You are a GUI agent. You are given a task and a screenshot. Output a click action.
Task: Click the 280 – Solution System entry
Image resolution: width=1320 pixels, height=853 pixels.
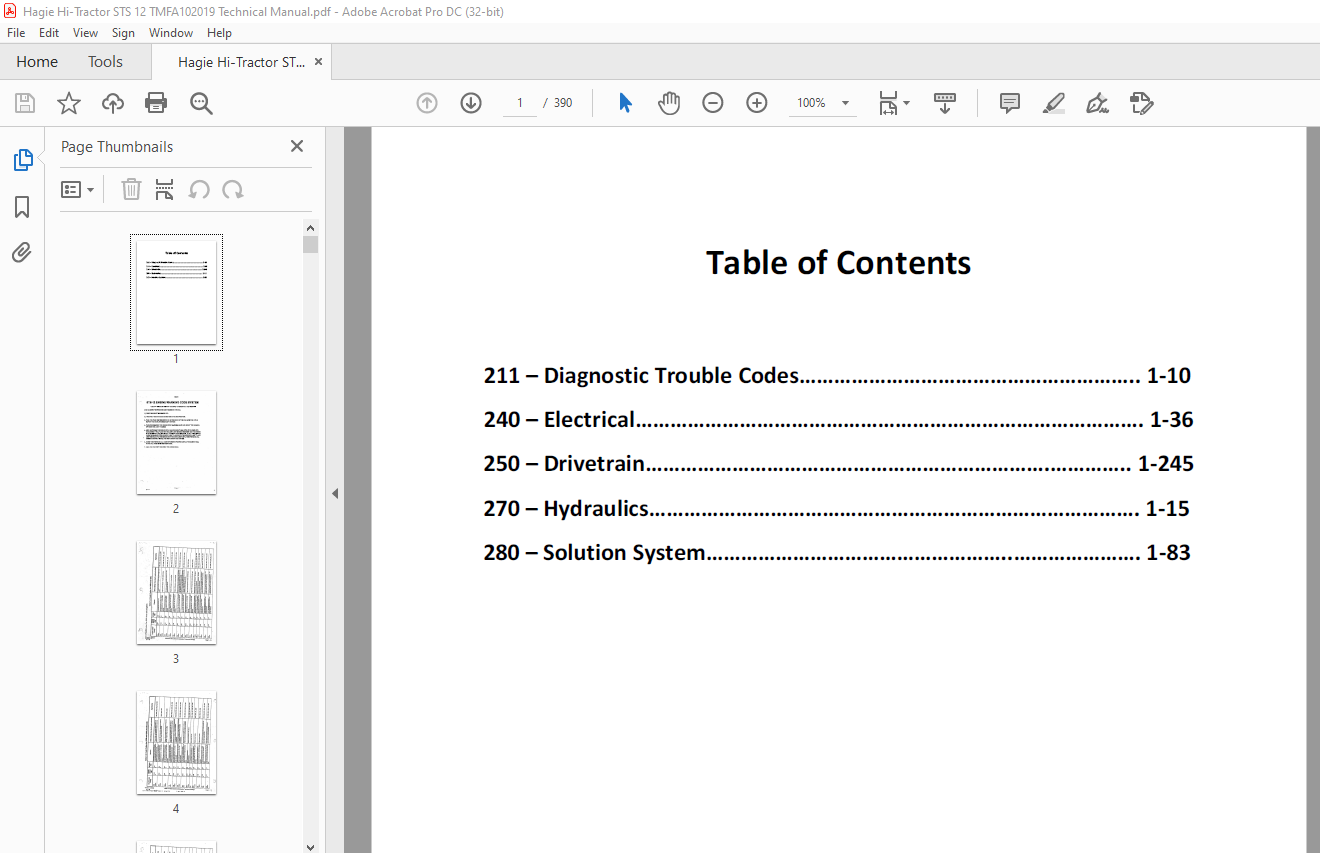tap(837, 552)
